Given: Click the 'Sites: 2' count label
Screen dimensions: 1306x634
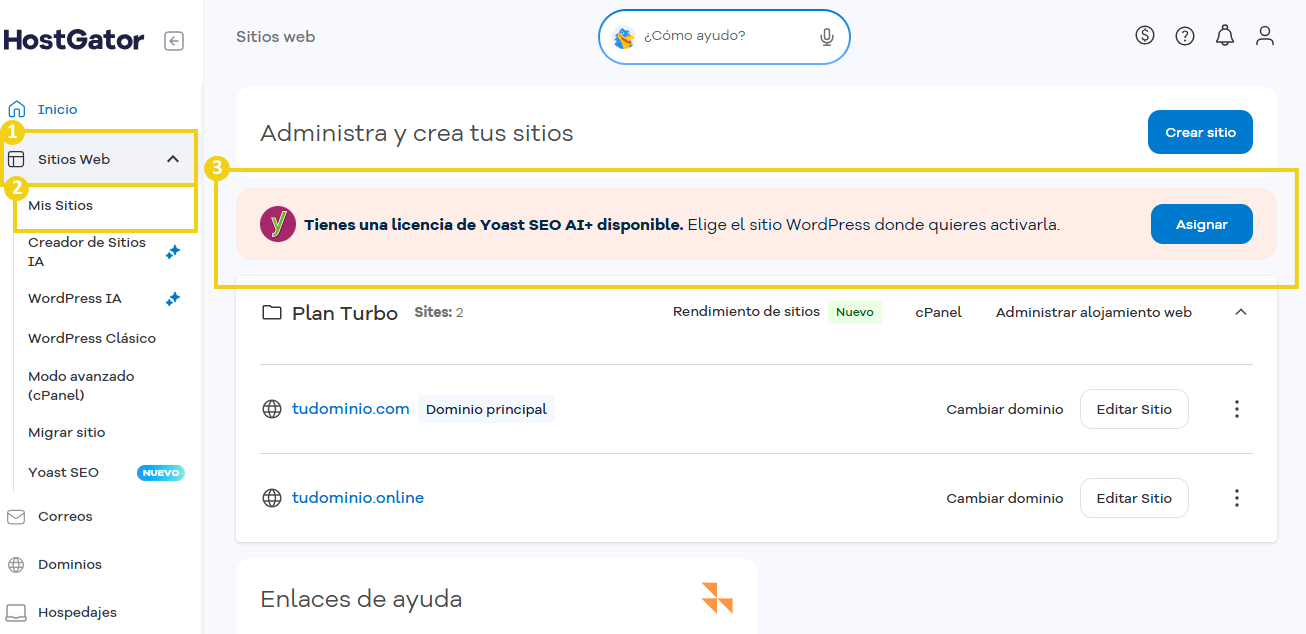Looking at the screenshot, I should pyautogui.click(x=439, y=312).
